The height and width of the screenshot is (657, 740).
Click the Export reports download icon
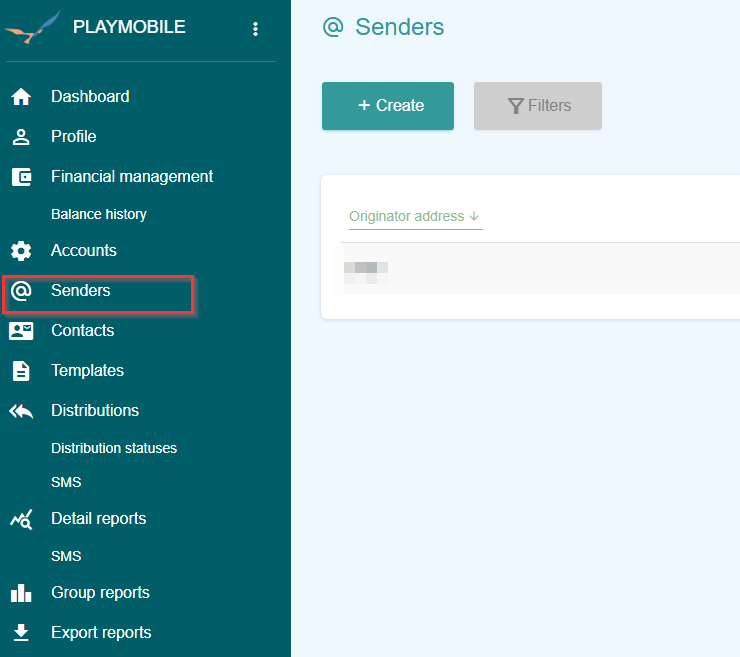tap(21, 633)
